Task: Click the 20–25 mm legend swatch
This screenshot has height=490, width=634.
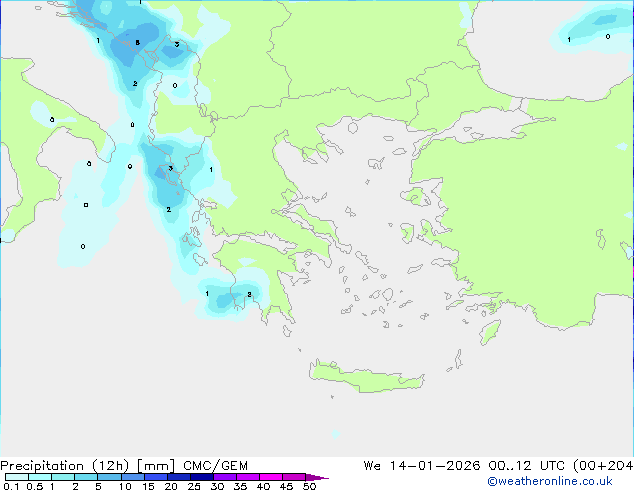Action: [x=179, y=477]
